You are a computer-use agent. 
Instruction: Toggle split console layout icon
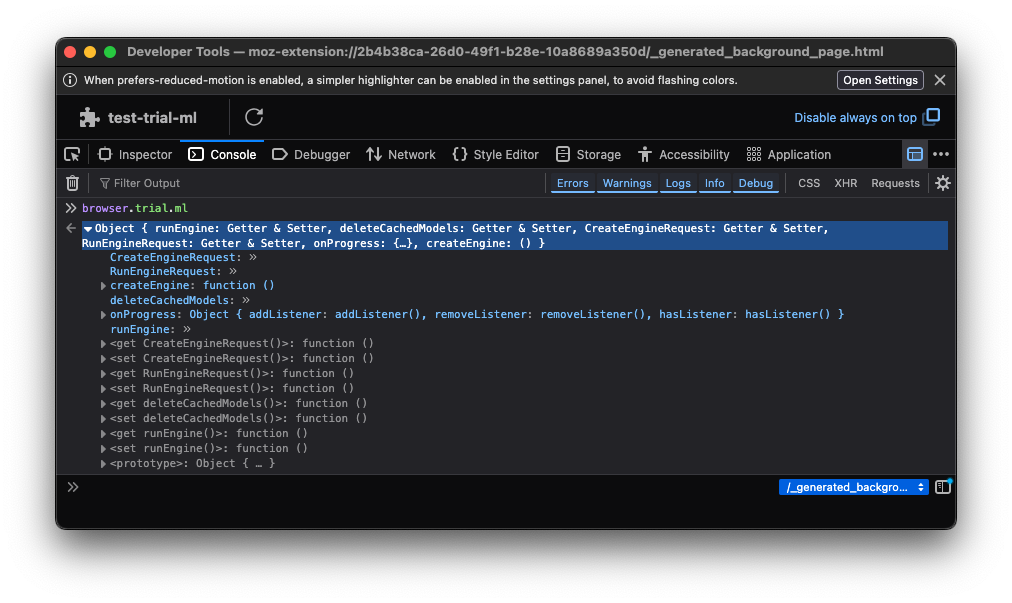[915, 154]
